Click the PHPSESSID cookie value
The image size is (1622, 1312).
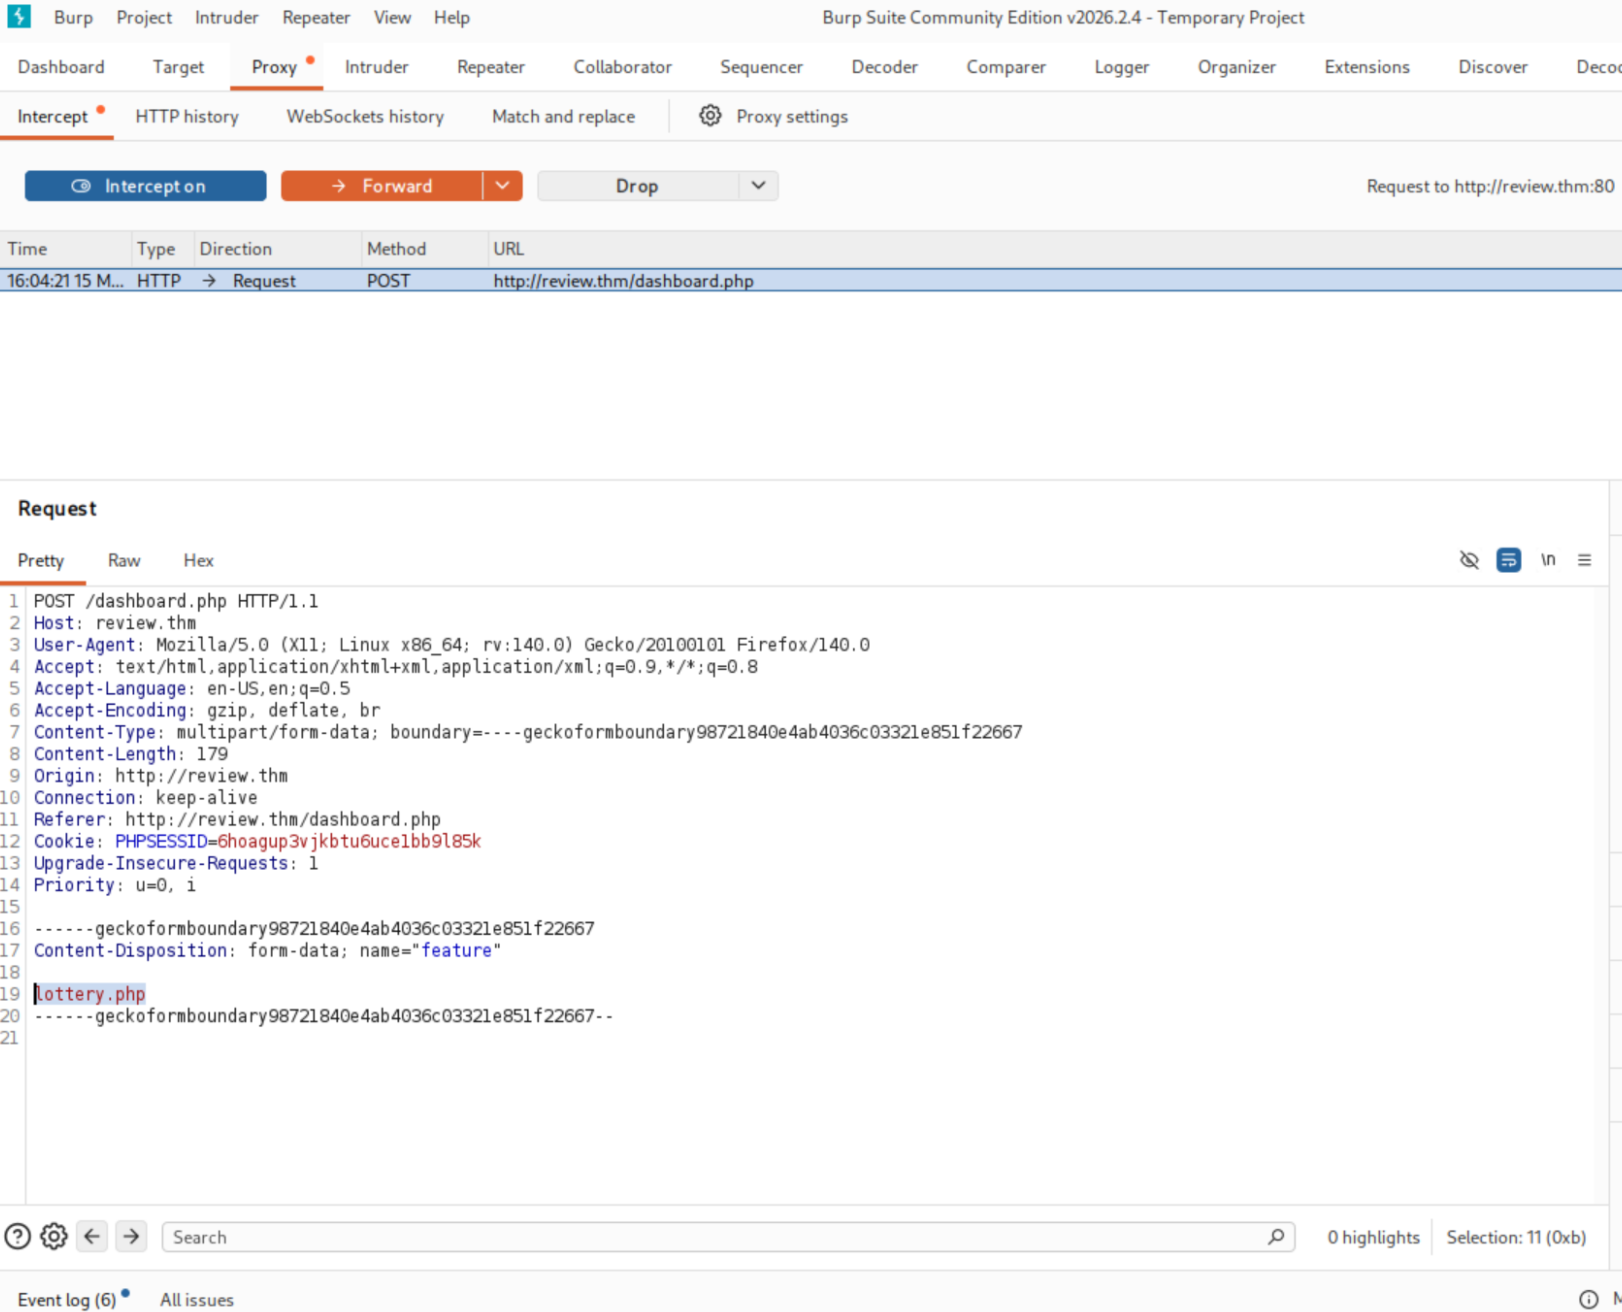pos(349,841)
